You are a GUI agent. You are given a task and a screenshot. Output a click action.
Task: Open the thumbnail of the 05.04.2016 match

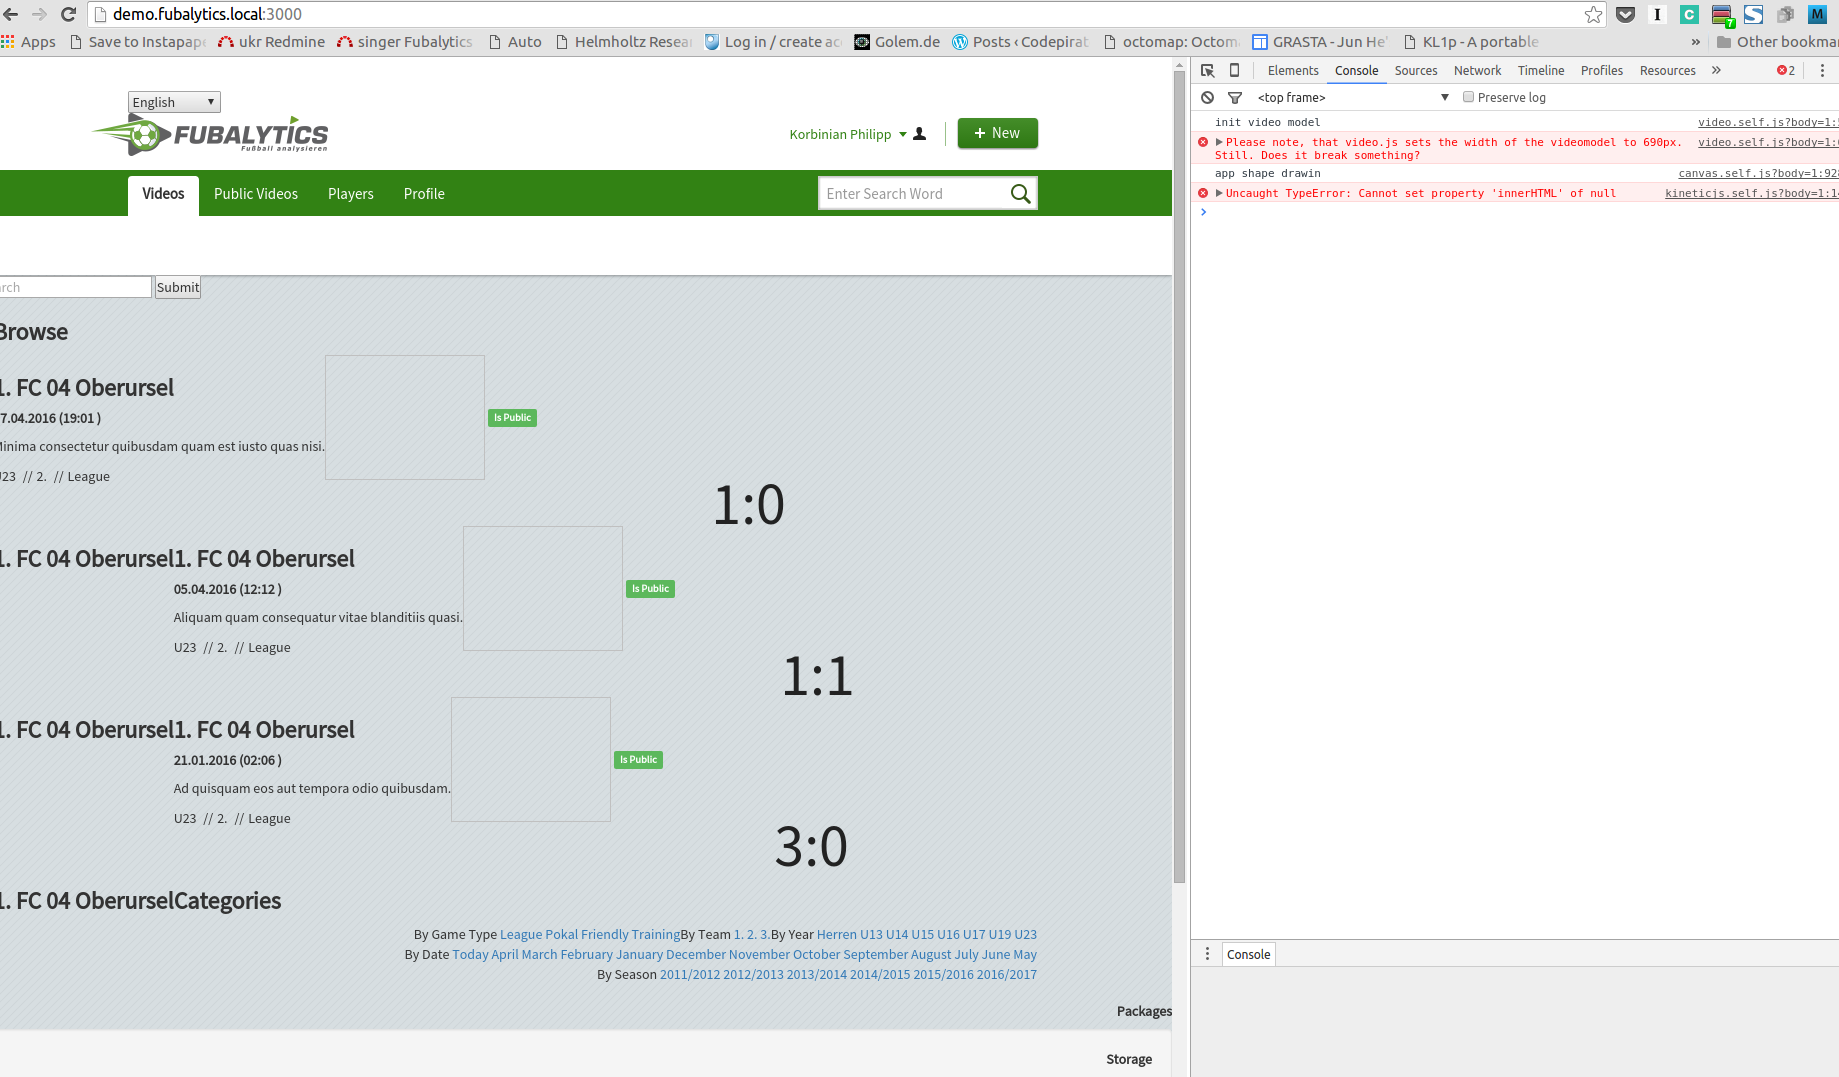pos(543,588)
